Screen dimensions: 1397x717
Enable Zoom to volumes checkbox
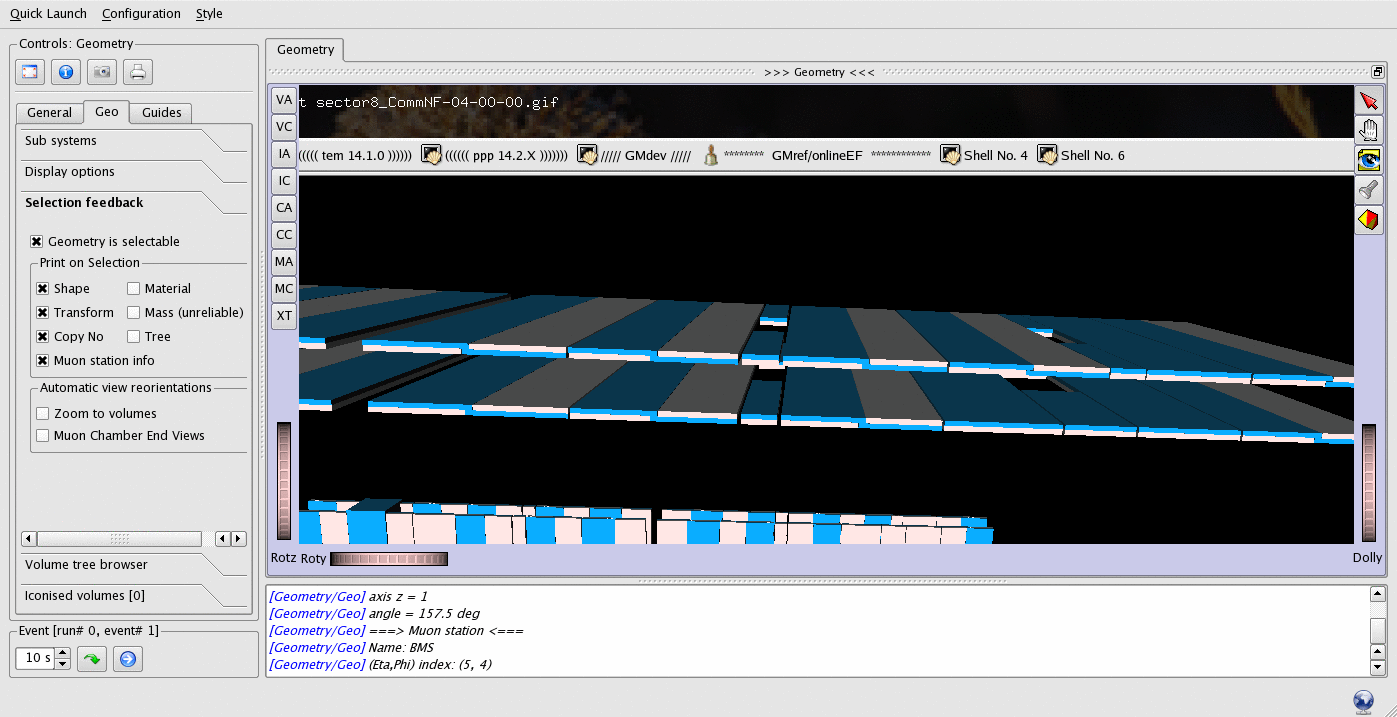click(x=43, y=414)
